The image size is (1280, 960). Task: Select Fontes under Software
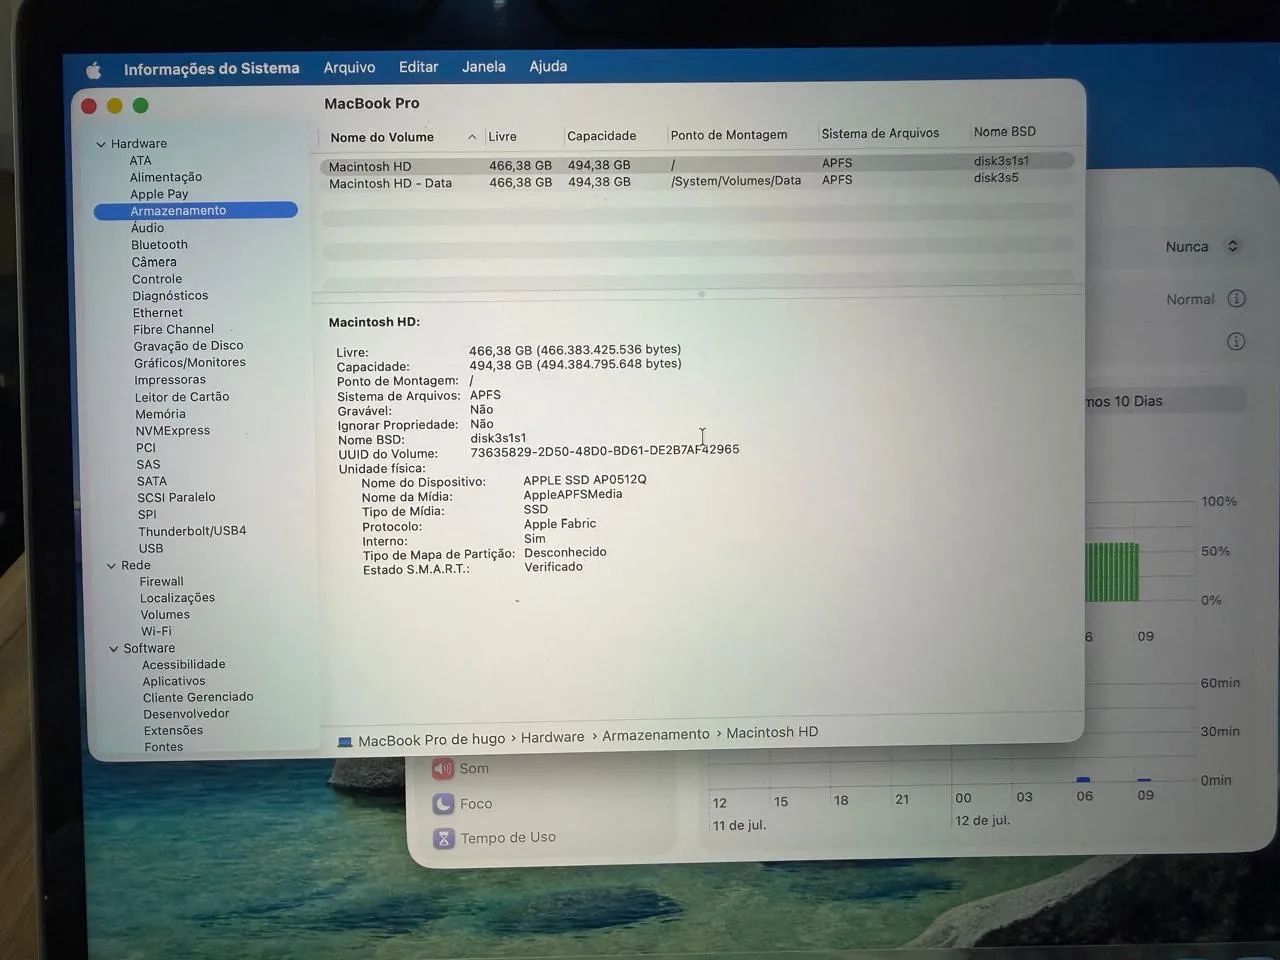[x=164, y=747]
